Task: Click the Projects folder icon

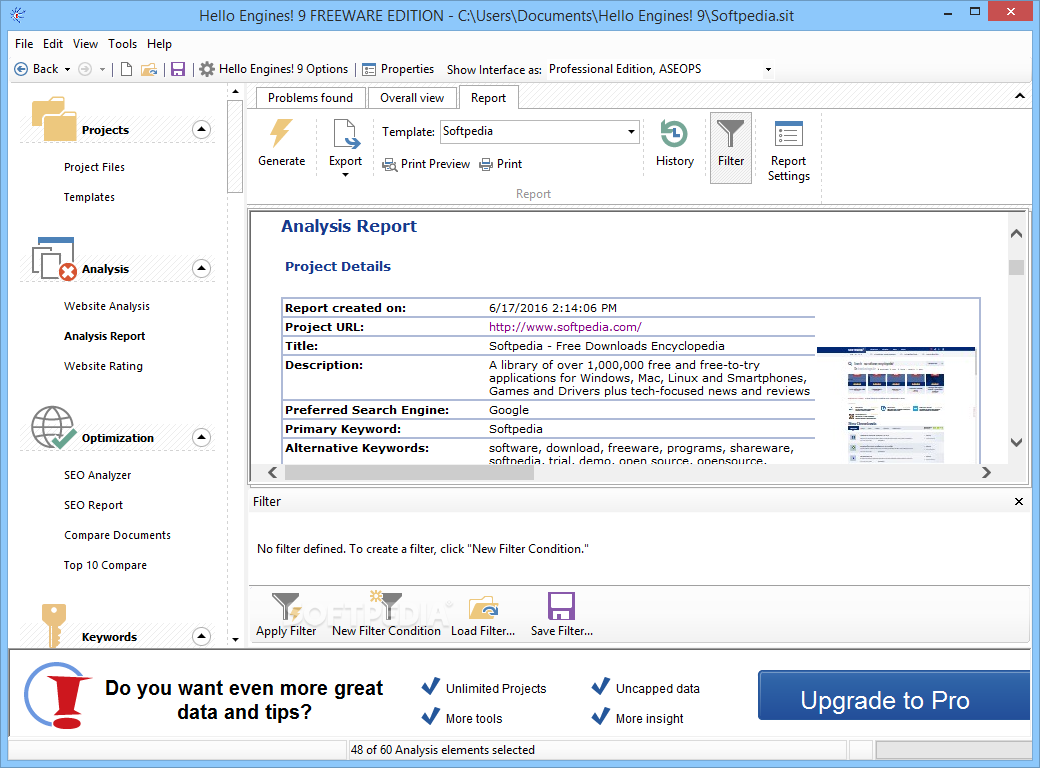Action: click(54, 119)
